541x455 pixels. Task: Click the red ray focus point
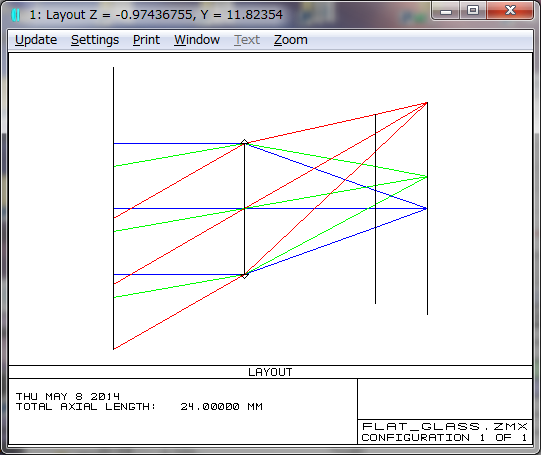point(427,103)
